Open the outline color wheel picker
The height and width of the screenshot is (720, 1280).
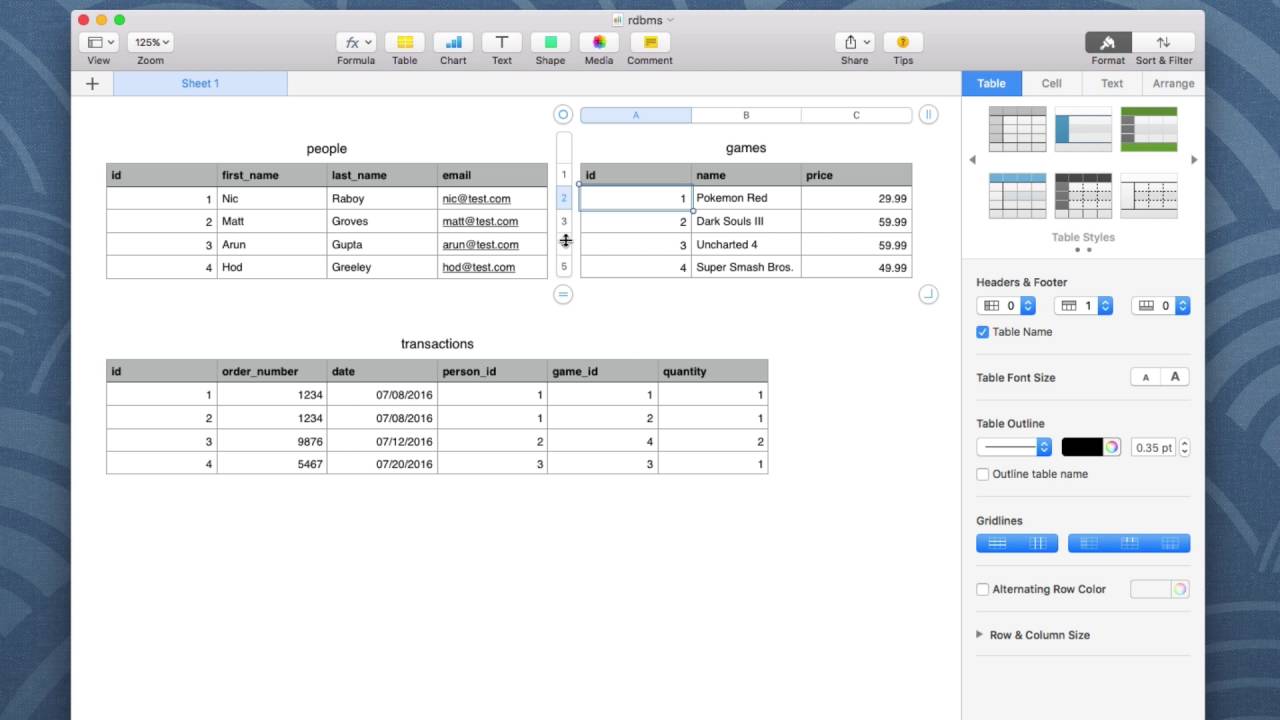tap(1111, 447)
